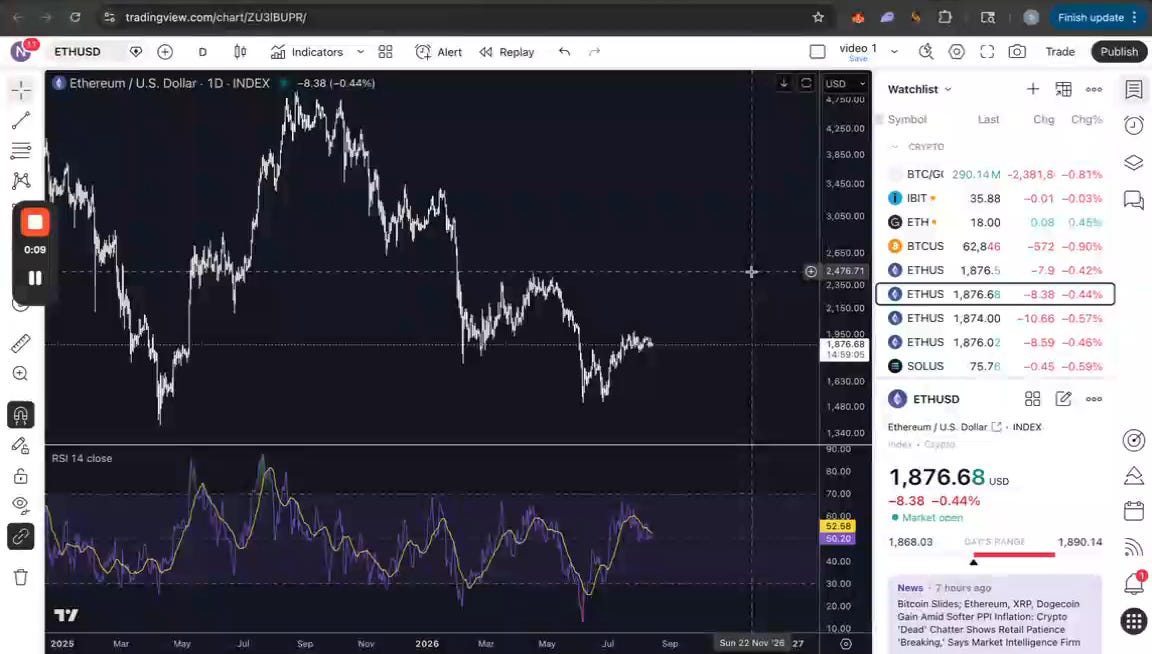Select the SOLUS watchlist row
Viewport: 1152px width, 654px height.
click(996, 366)
